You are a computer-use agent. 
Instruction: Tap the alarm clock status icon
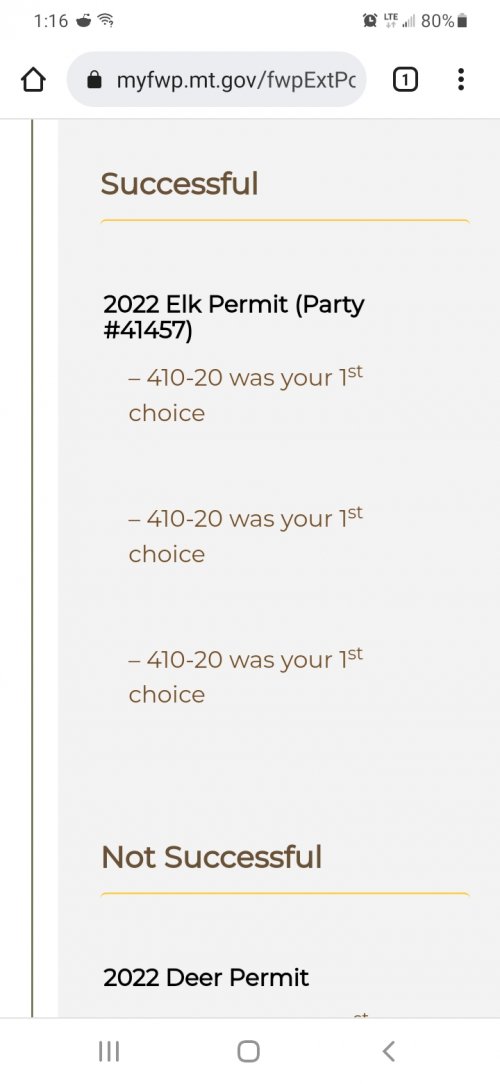pyautogui.click(x=369, y=21)
